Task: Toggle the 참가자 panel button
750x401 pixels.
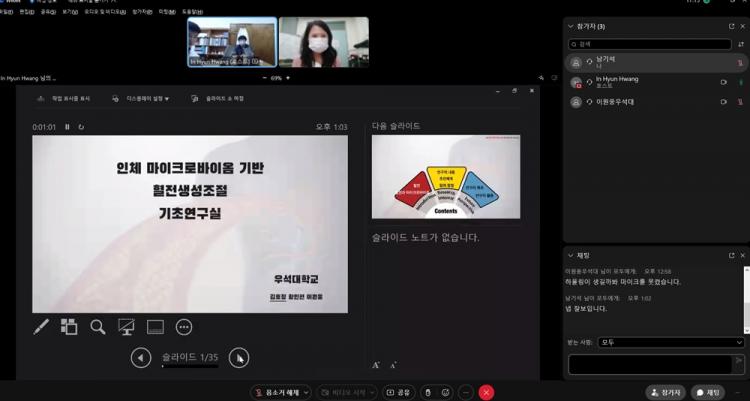Action: pos(666,392)
